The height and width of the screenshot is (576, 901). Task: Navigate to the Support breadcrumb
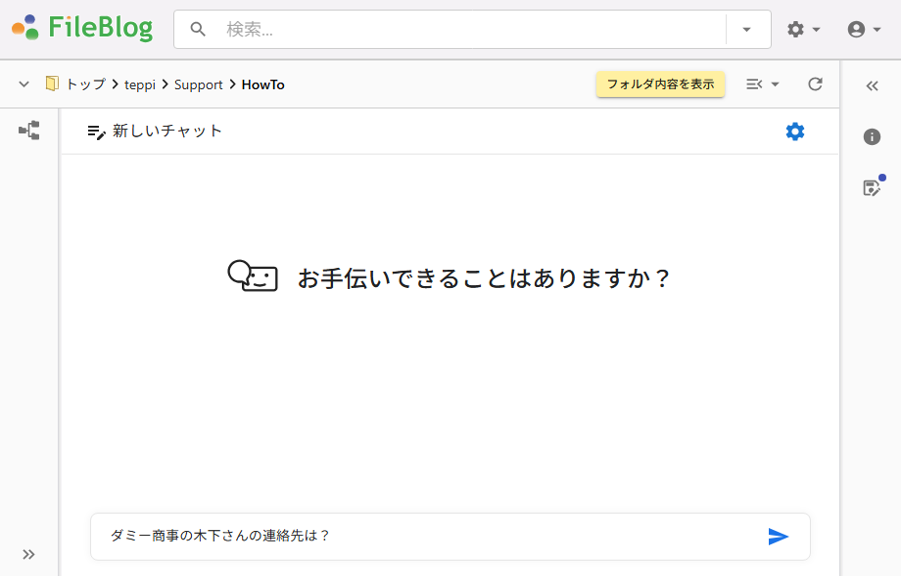(x=198, y=85)
